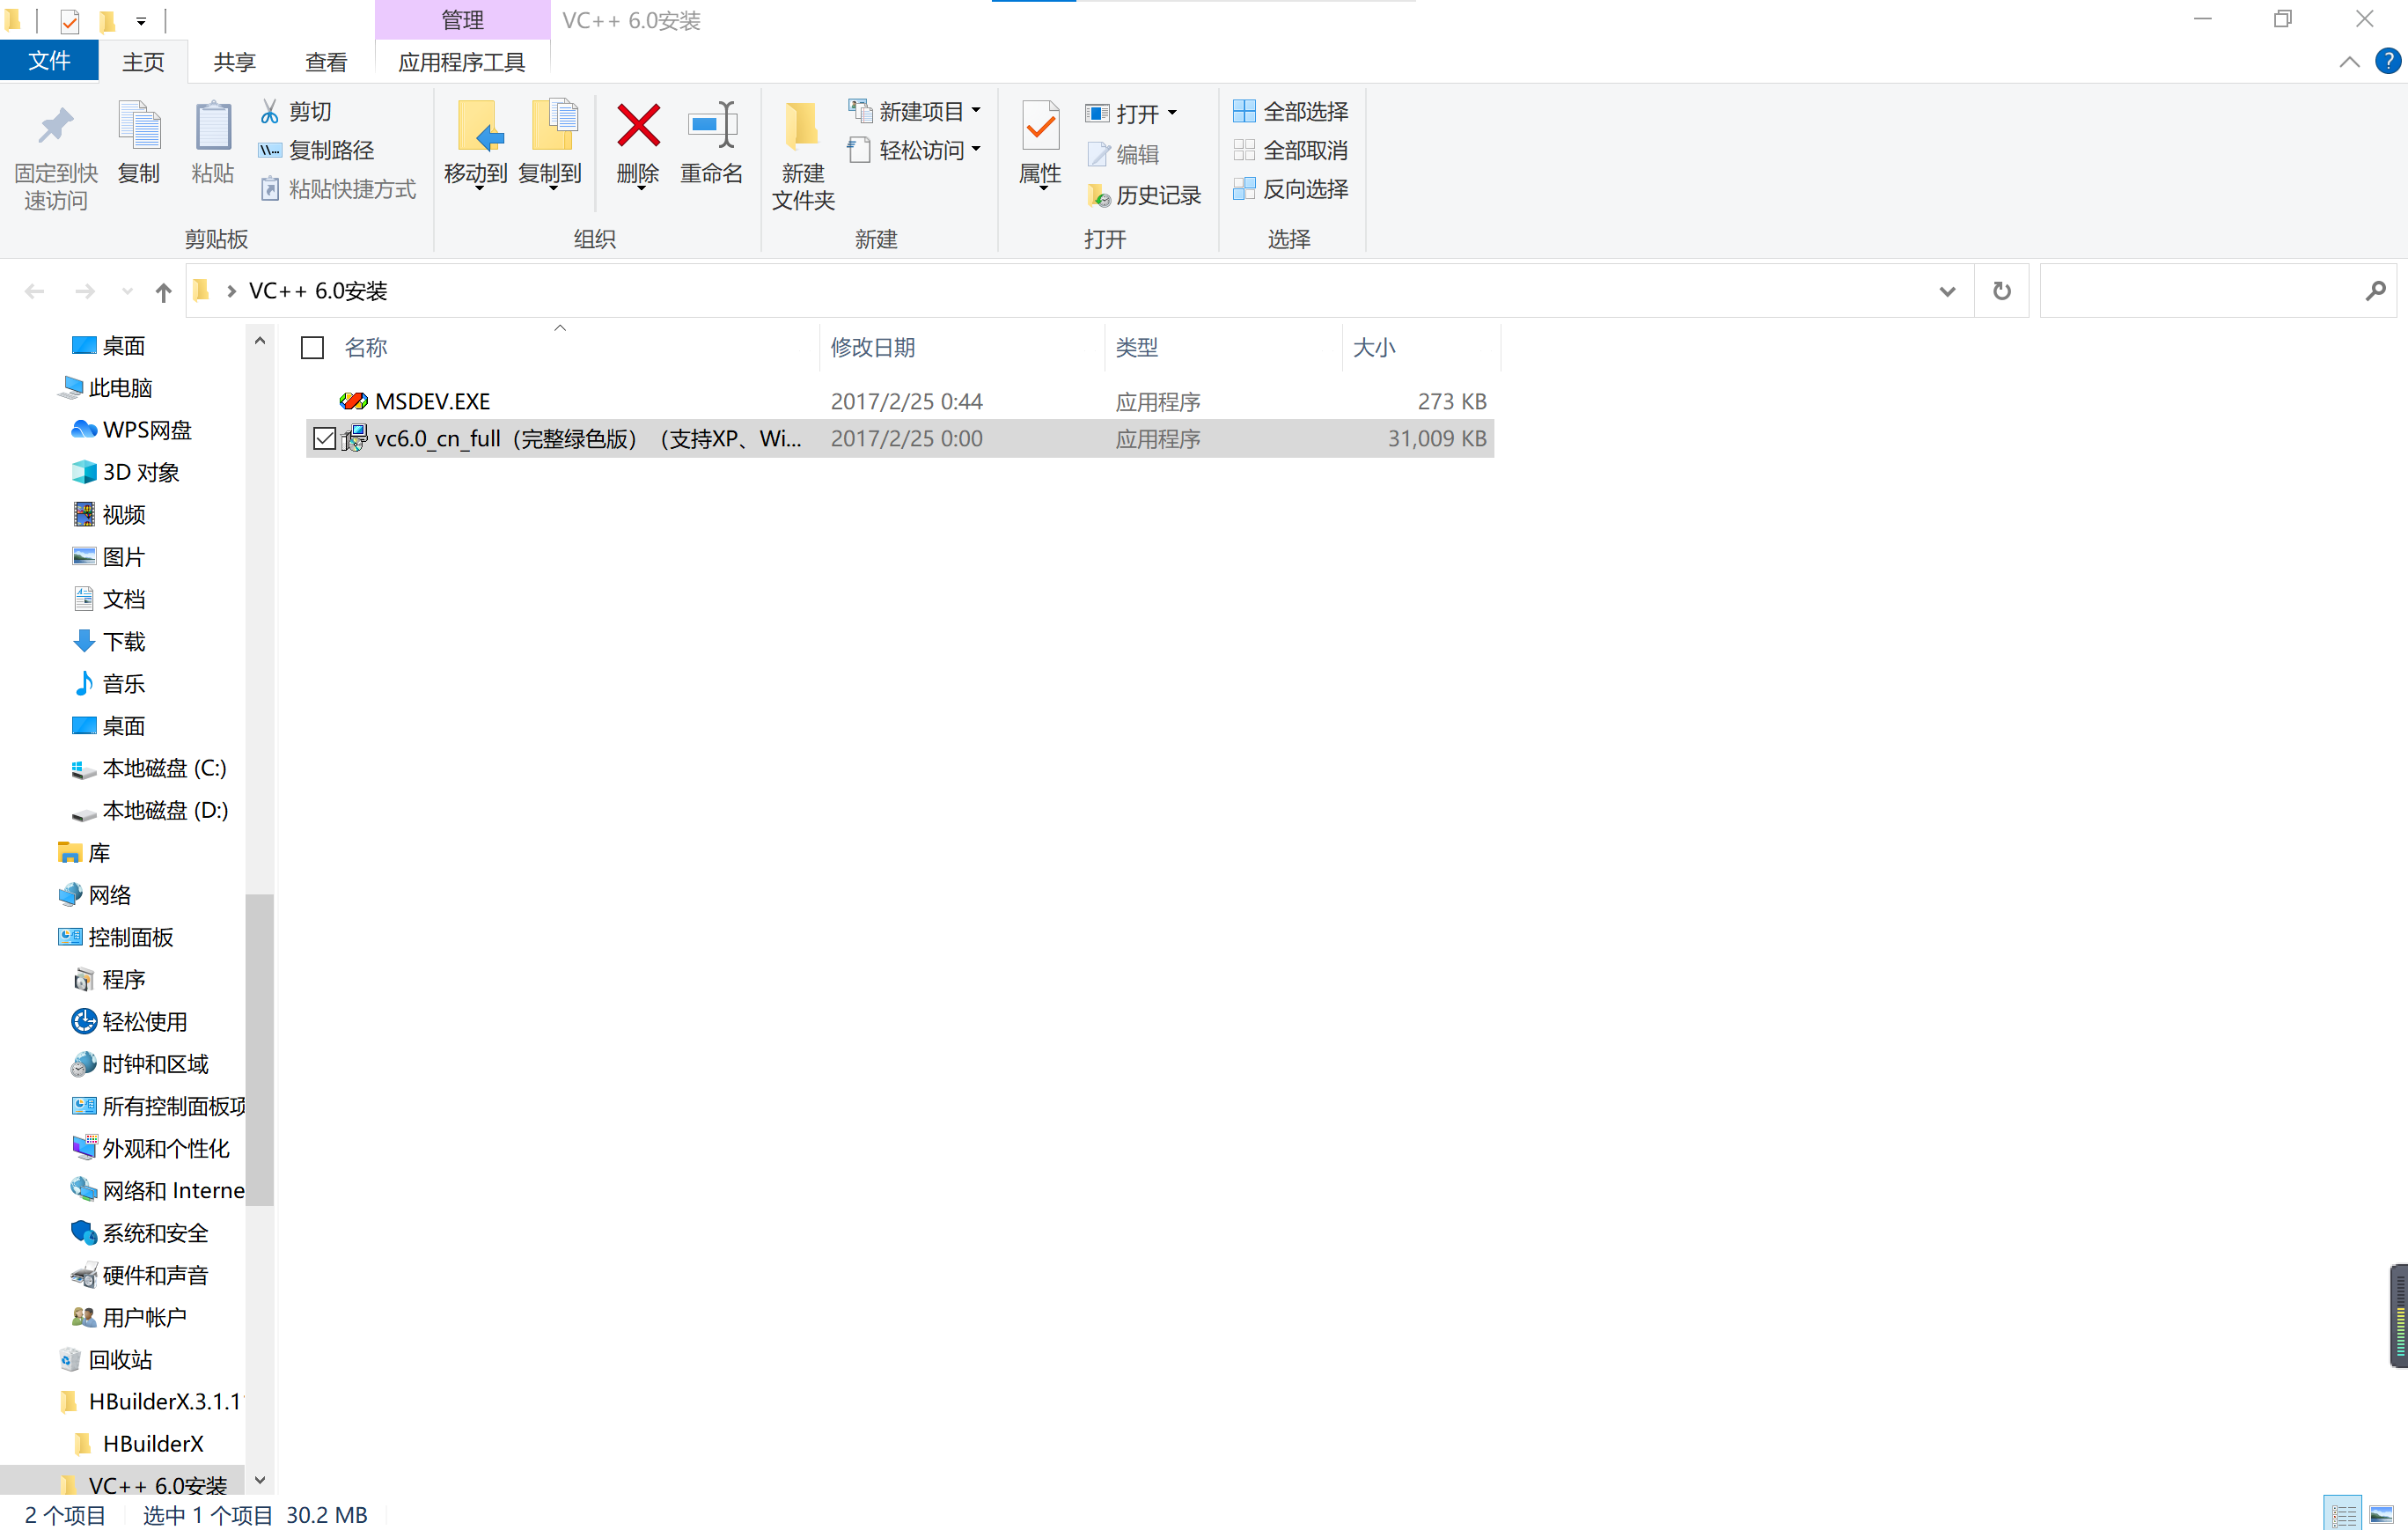
Task: Uncheck the vc6.0_cn_full file checkbox
Action: click(x=324, y=439)
